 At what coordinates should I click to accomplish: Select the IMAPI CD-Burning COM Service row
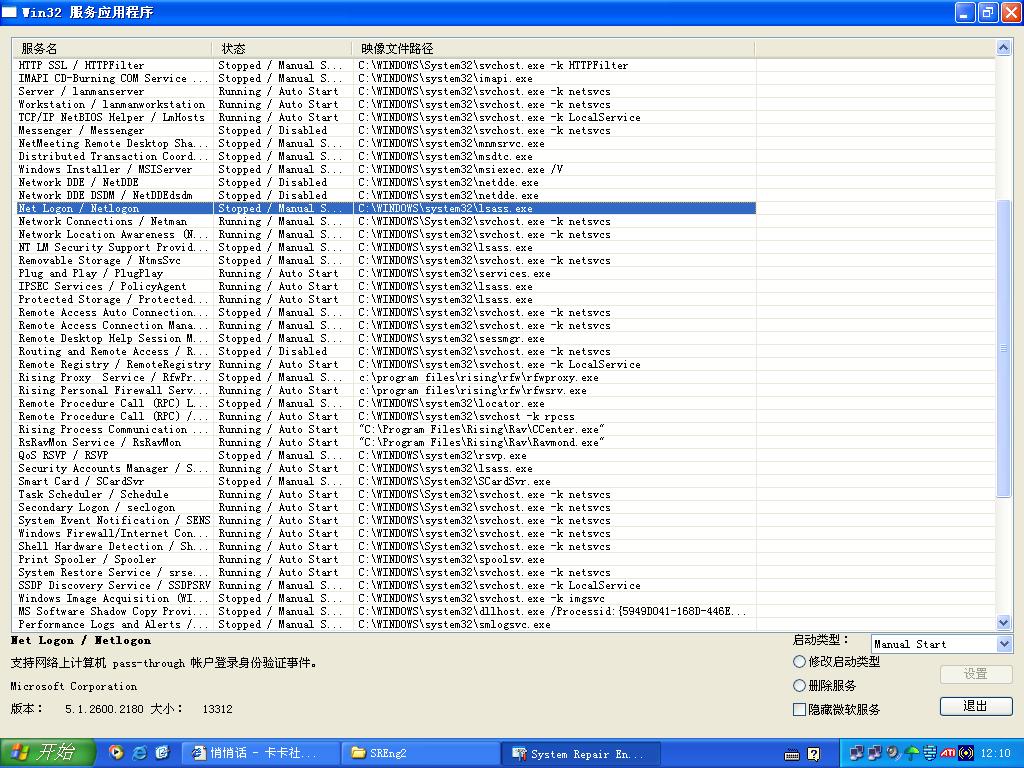pyautogui.click(x=385, y=78)
